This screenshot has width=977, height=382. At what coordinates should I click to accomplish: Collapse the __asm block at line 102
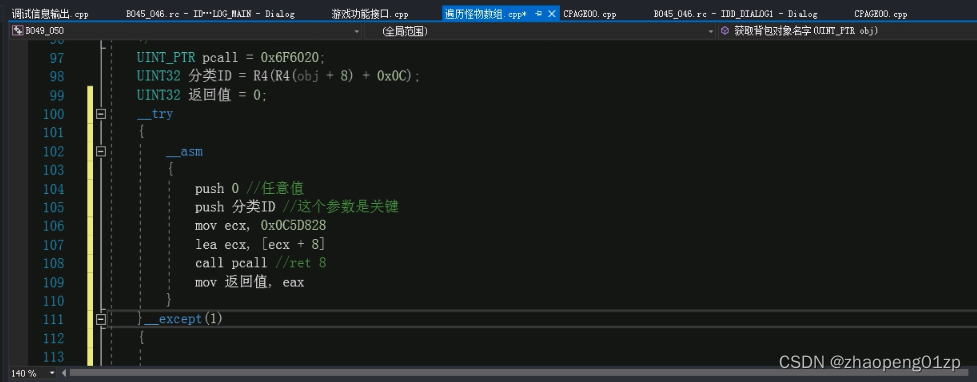pos(100,151)
